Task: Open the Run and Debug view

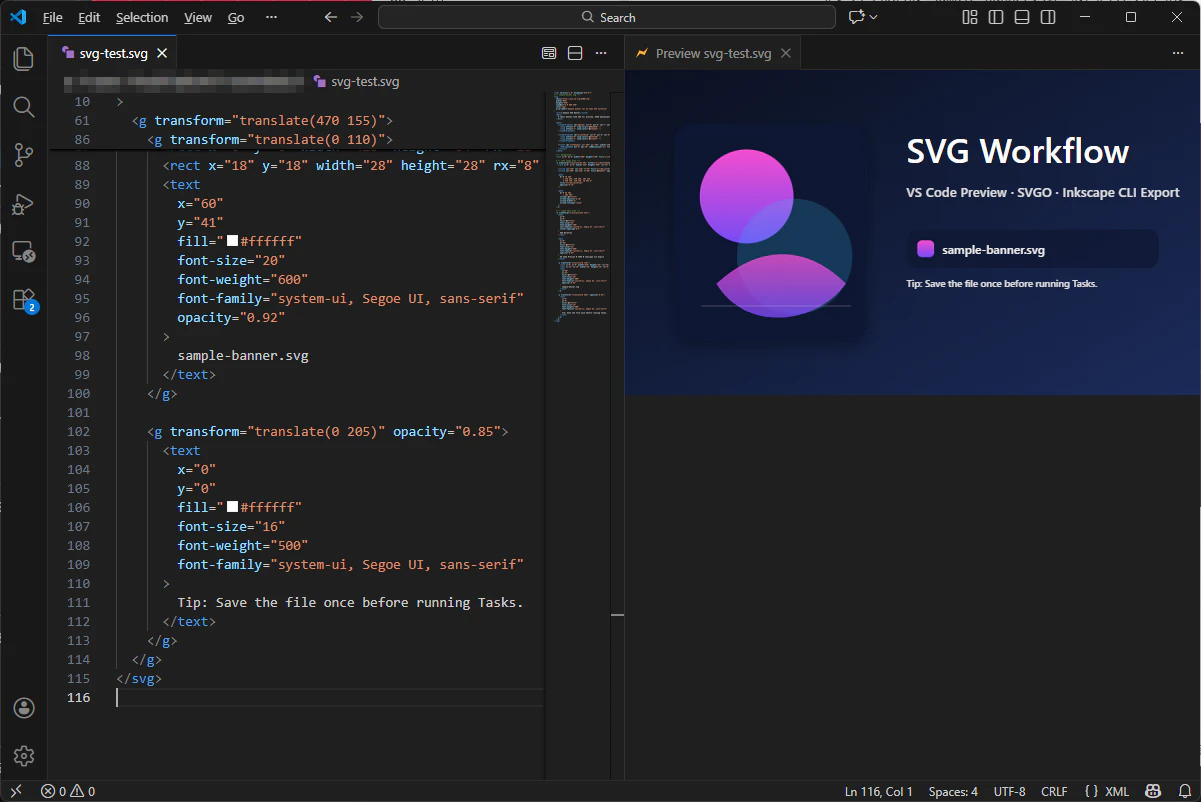Action: tap(24, 203)
